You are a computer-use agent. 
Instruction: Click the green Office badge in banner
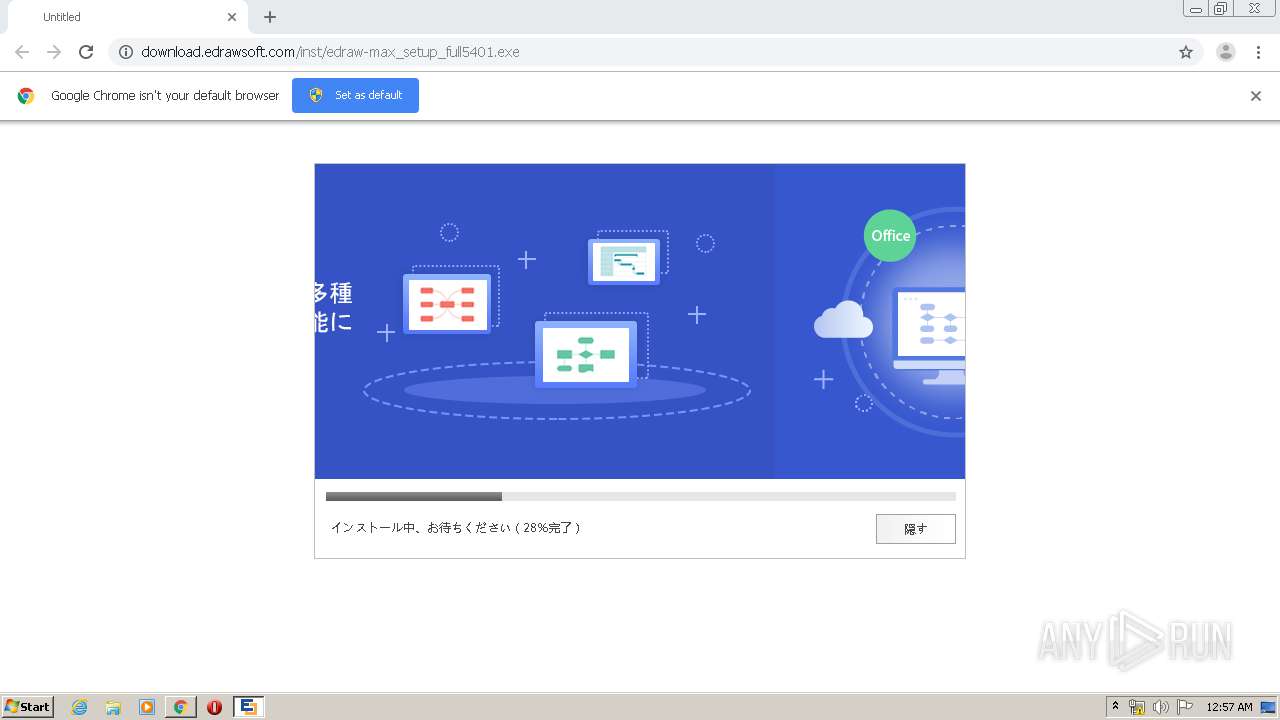point(890,235)
